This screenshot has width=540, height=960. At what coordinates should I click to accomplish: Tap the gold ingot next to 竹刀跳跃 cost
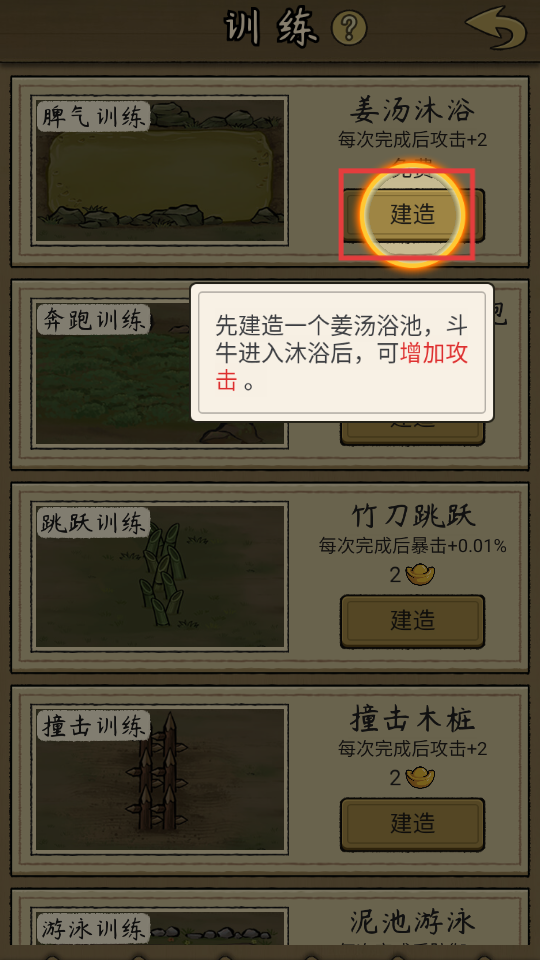point(419,575)
